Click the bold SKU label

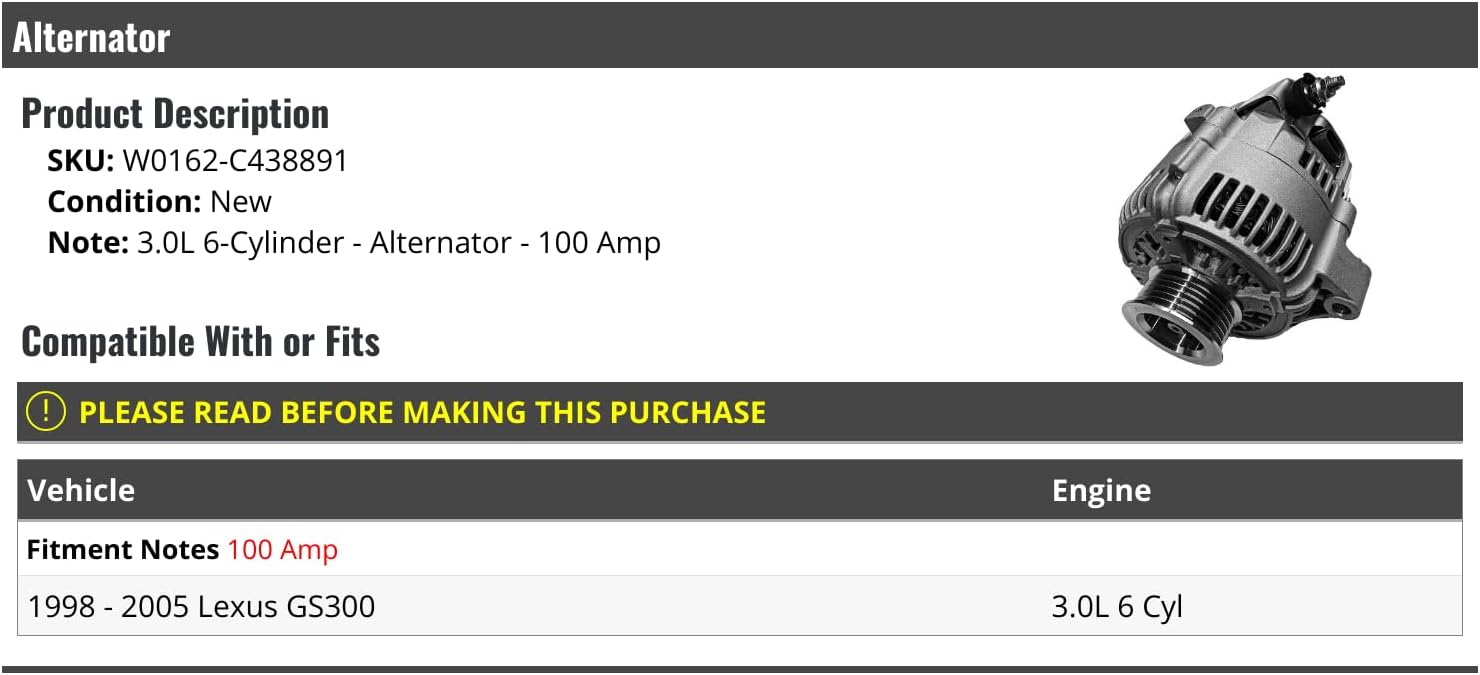[x=81, y=161]
